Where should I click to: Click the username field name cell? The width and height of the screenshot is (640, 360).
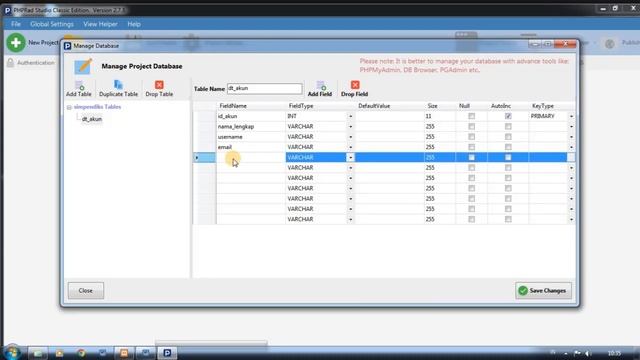(251, 137)
